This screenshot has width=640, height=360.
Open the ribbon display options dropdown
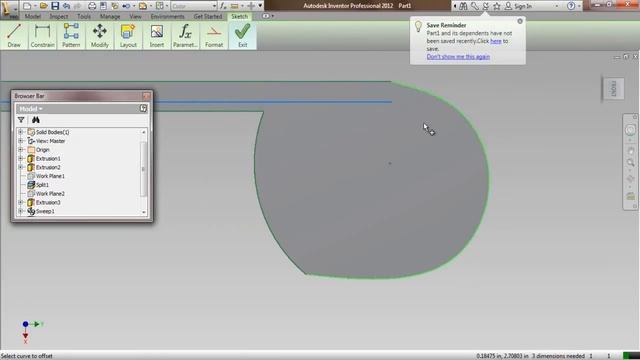coord(268,16)
